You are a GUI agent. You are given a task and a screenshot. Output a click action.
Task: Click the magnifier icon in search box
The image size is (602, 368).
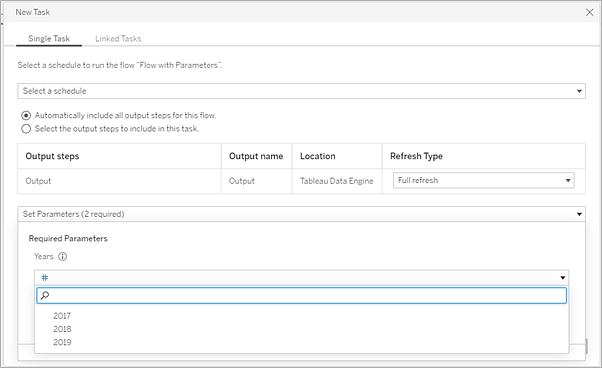click(45, 295)
